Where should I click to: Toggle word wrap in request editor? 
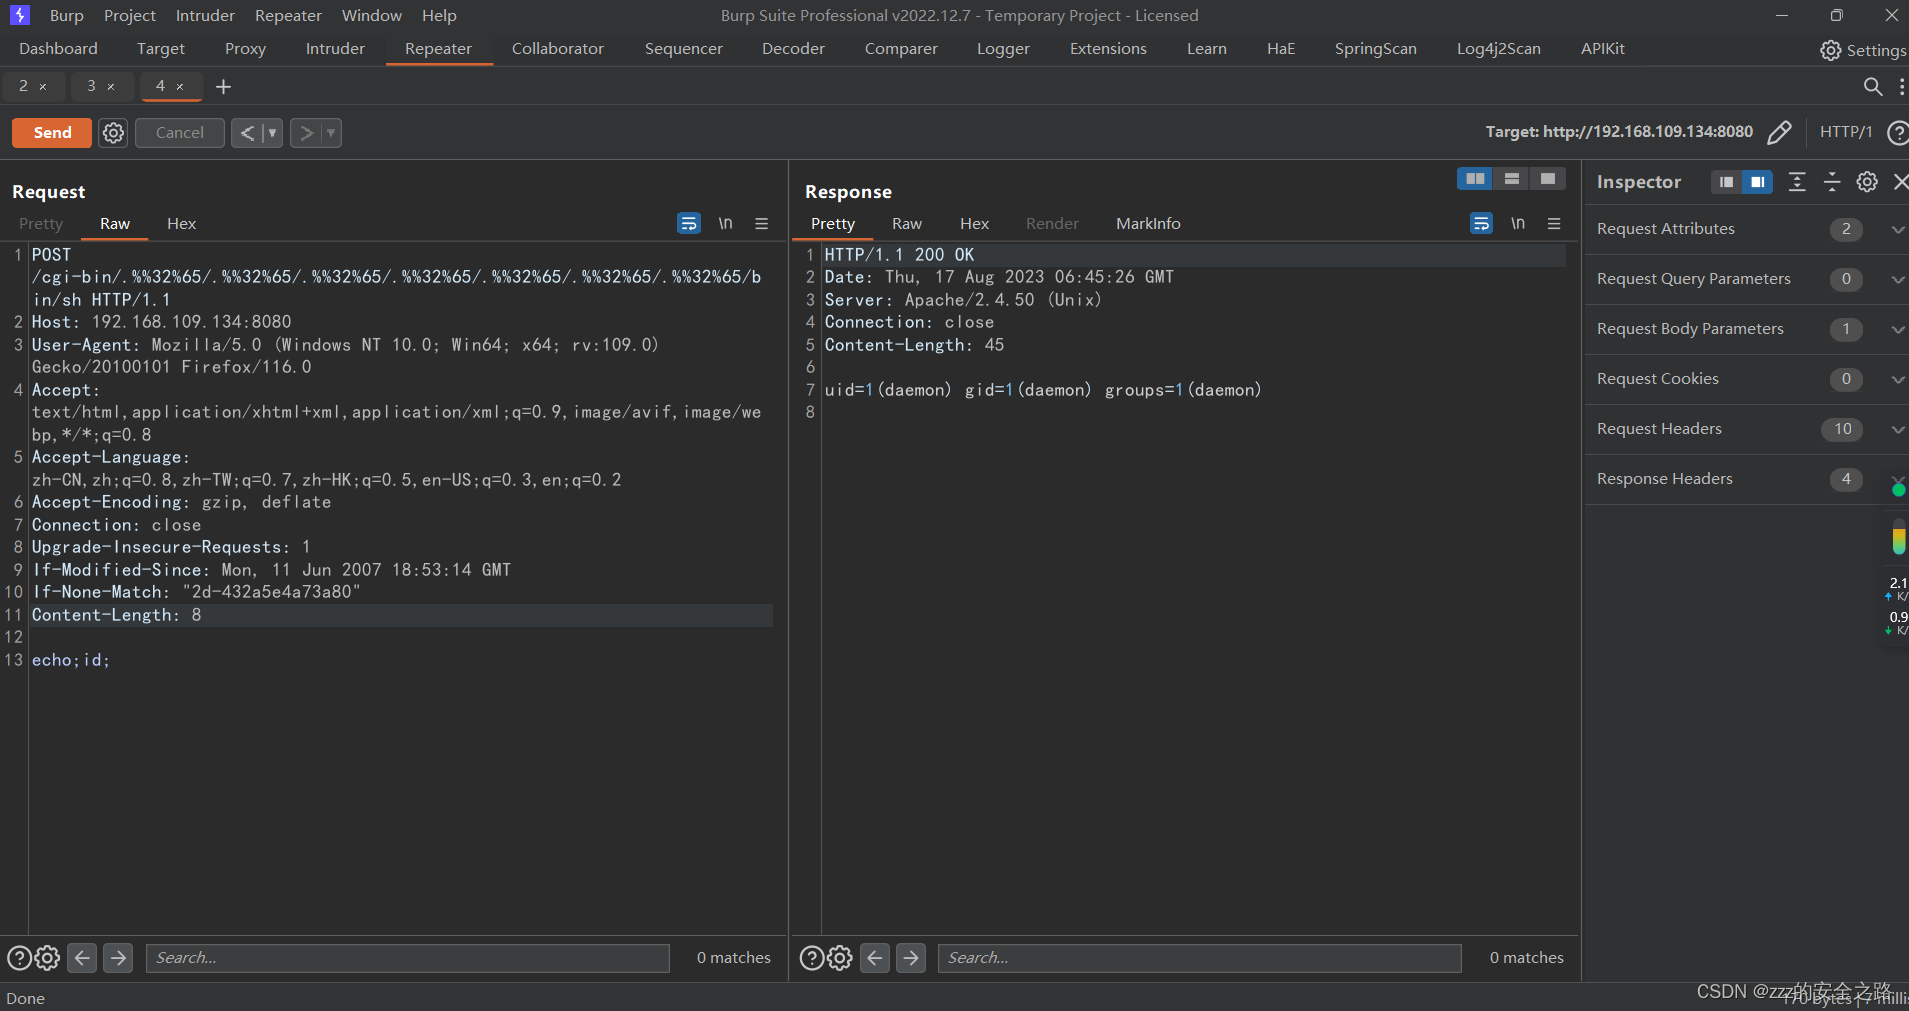pos(689,224)
